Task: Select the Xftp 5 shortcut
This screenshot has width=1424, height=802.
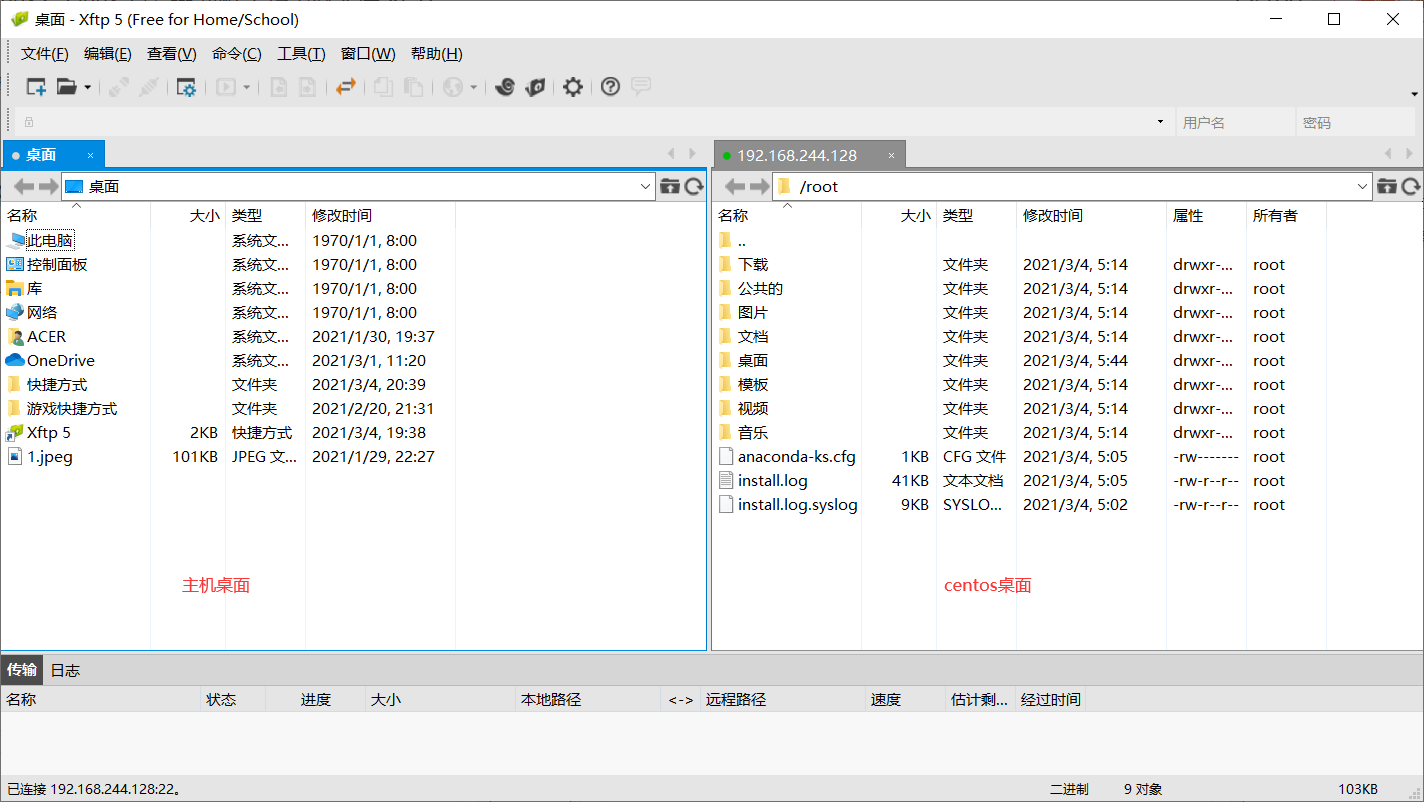Action: (49, 432)
